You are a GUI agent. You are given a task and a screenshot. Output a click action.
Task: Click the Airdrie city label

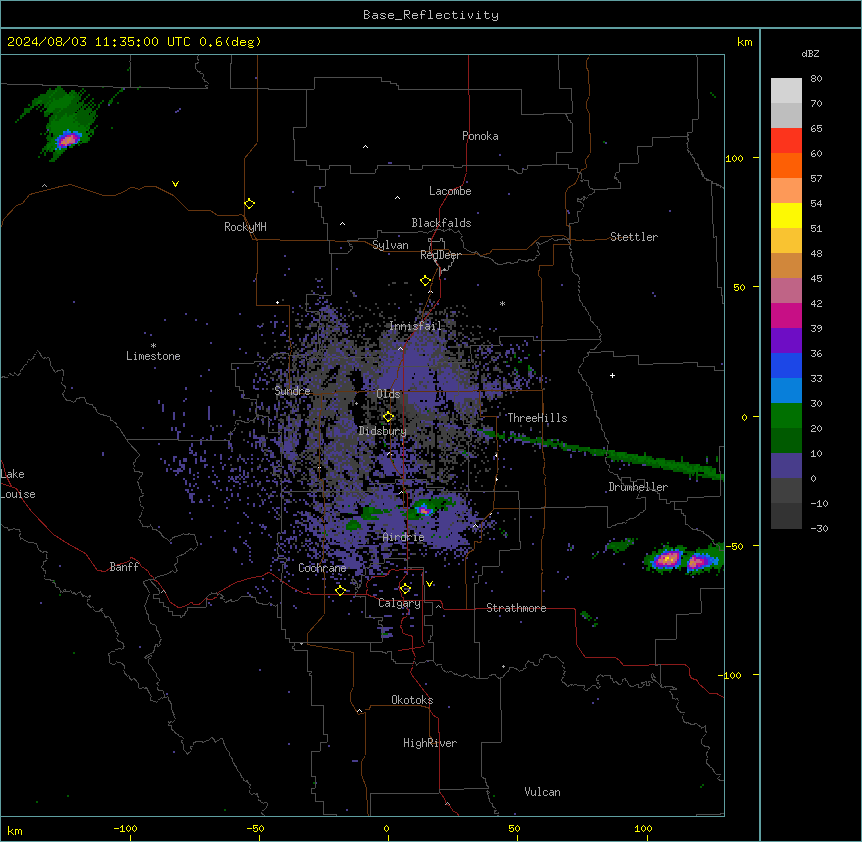404,537
